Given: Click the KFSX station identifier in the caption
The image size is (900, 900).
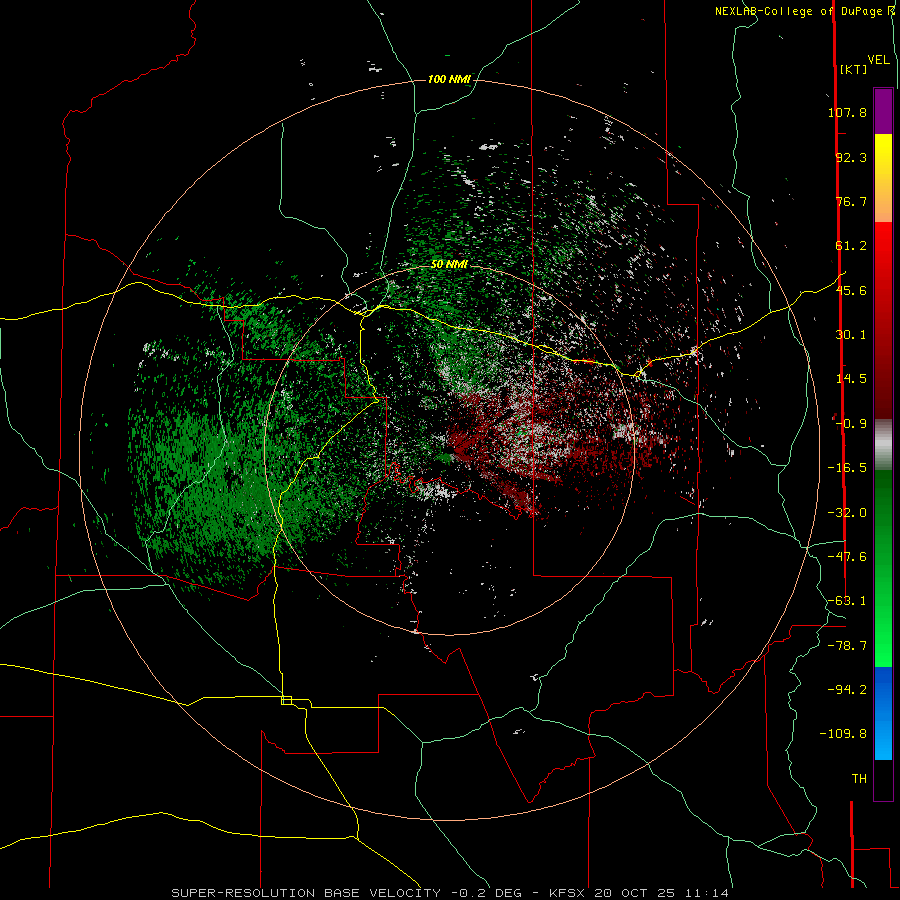Looking at the screenshot, I should pos(569,893).
